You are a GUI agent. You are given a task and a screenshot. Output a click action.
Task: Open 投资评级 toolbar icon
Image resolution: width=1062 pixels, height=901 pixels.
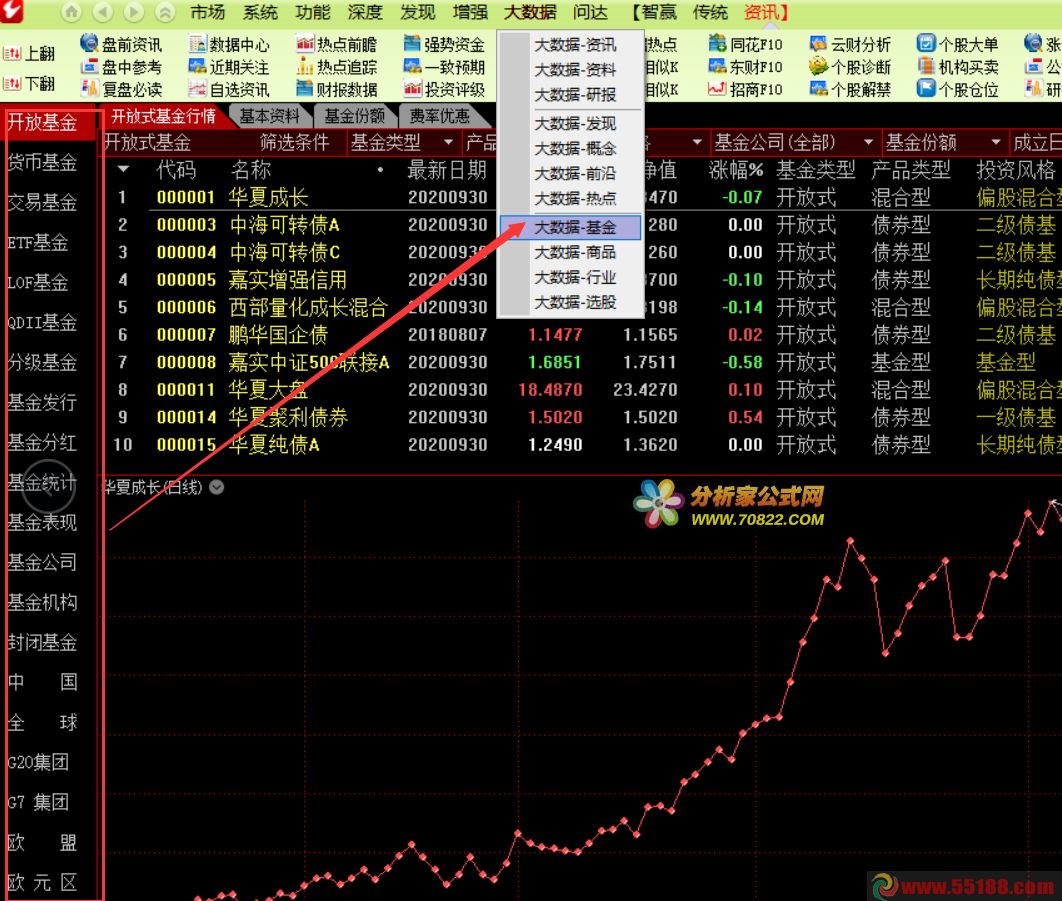coord(412,89)
